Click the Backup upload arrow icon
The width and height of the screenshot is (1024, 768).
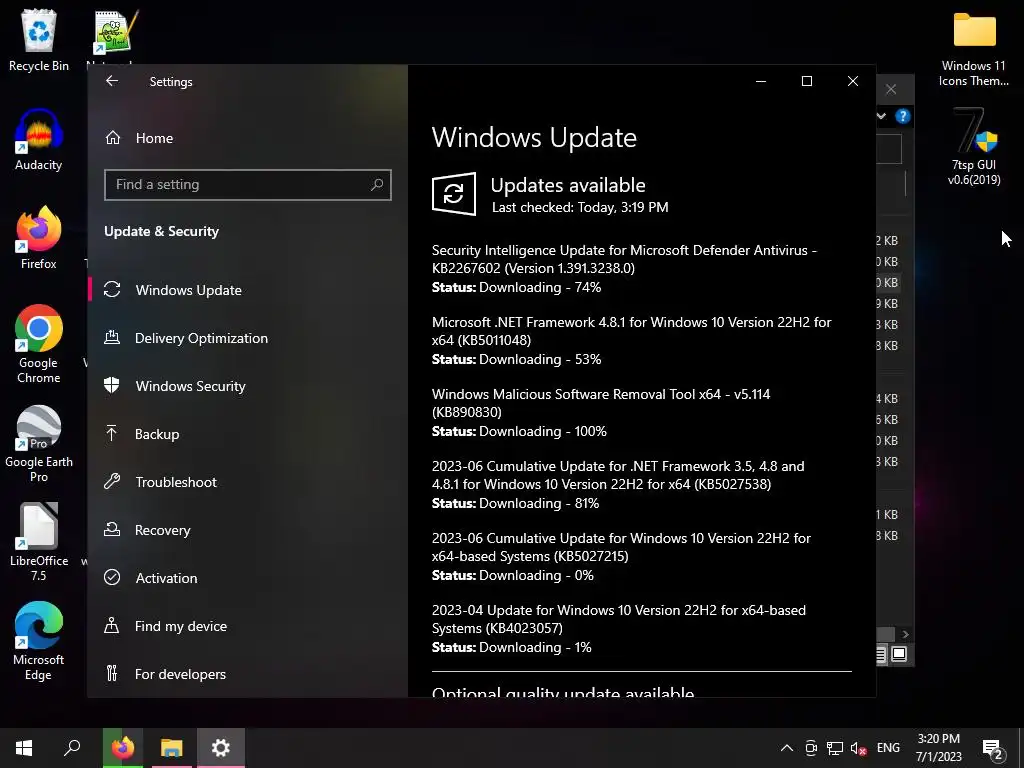[x=112, y=433]
